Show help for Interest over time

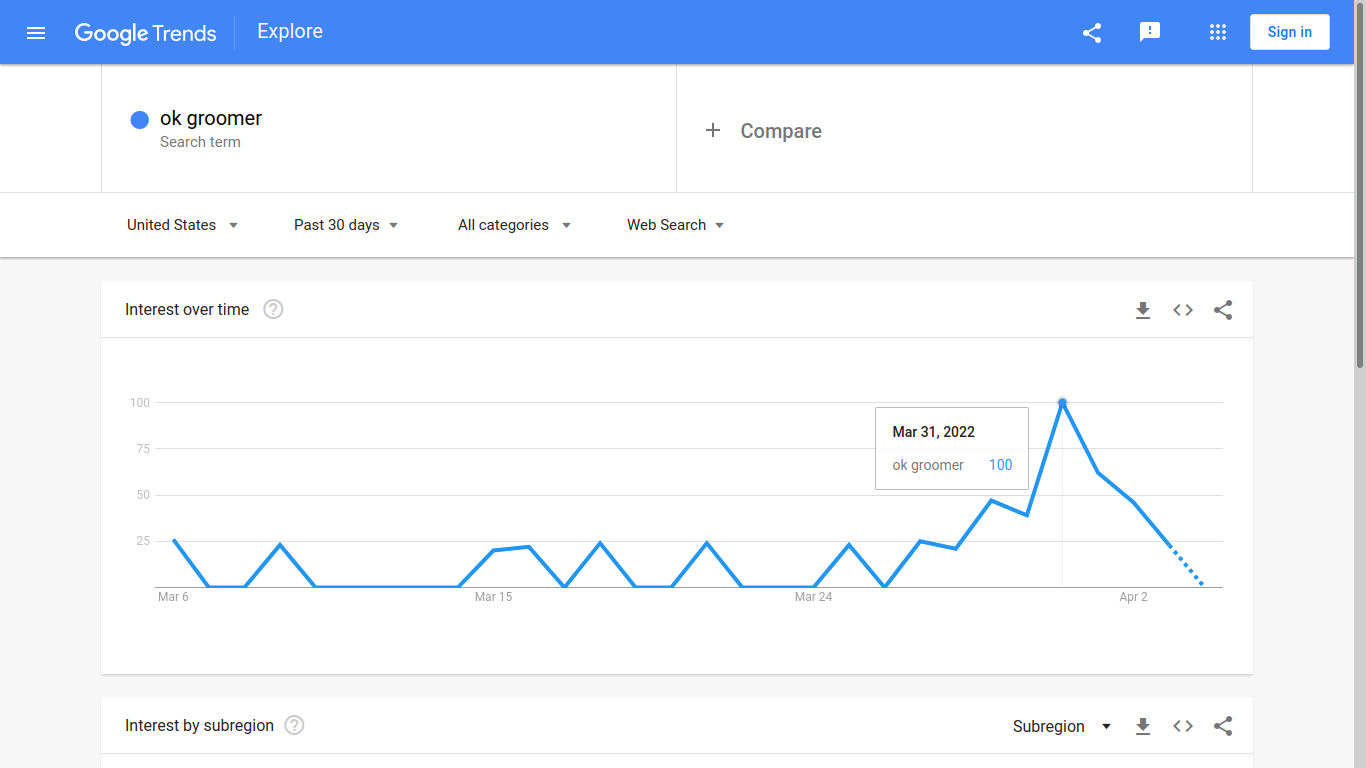coord(273,309)
